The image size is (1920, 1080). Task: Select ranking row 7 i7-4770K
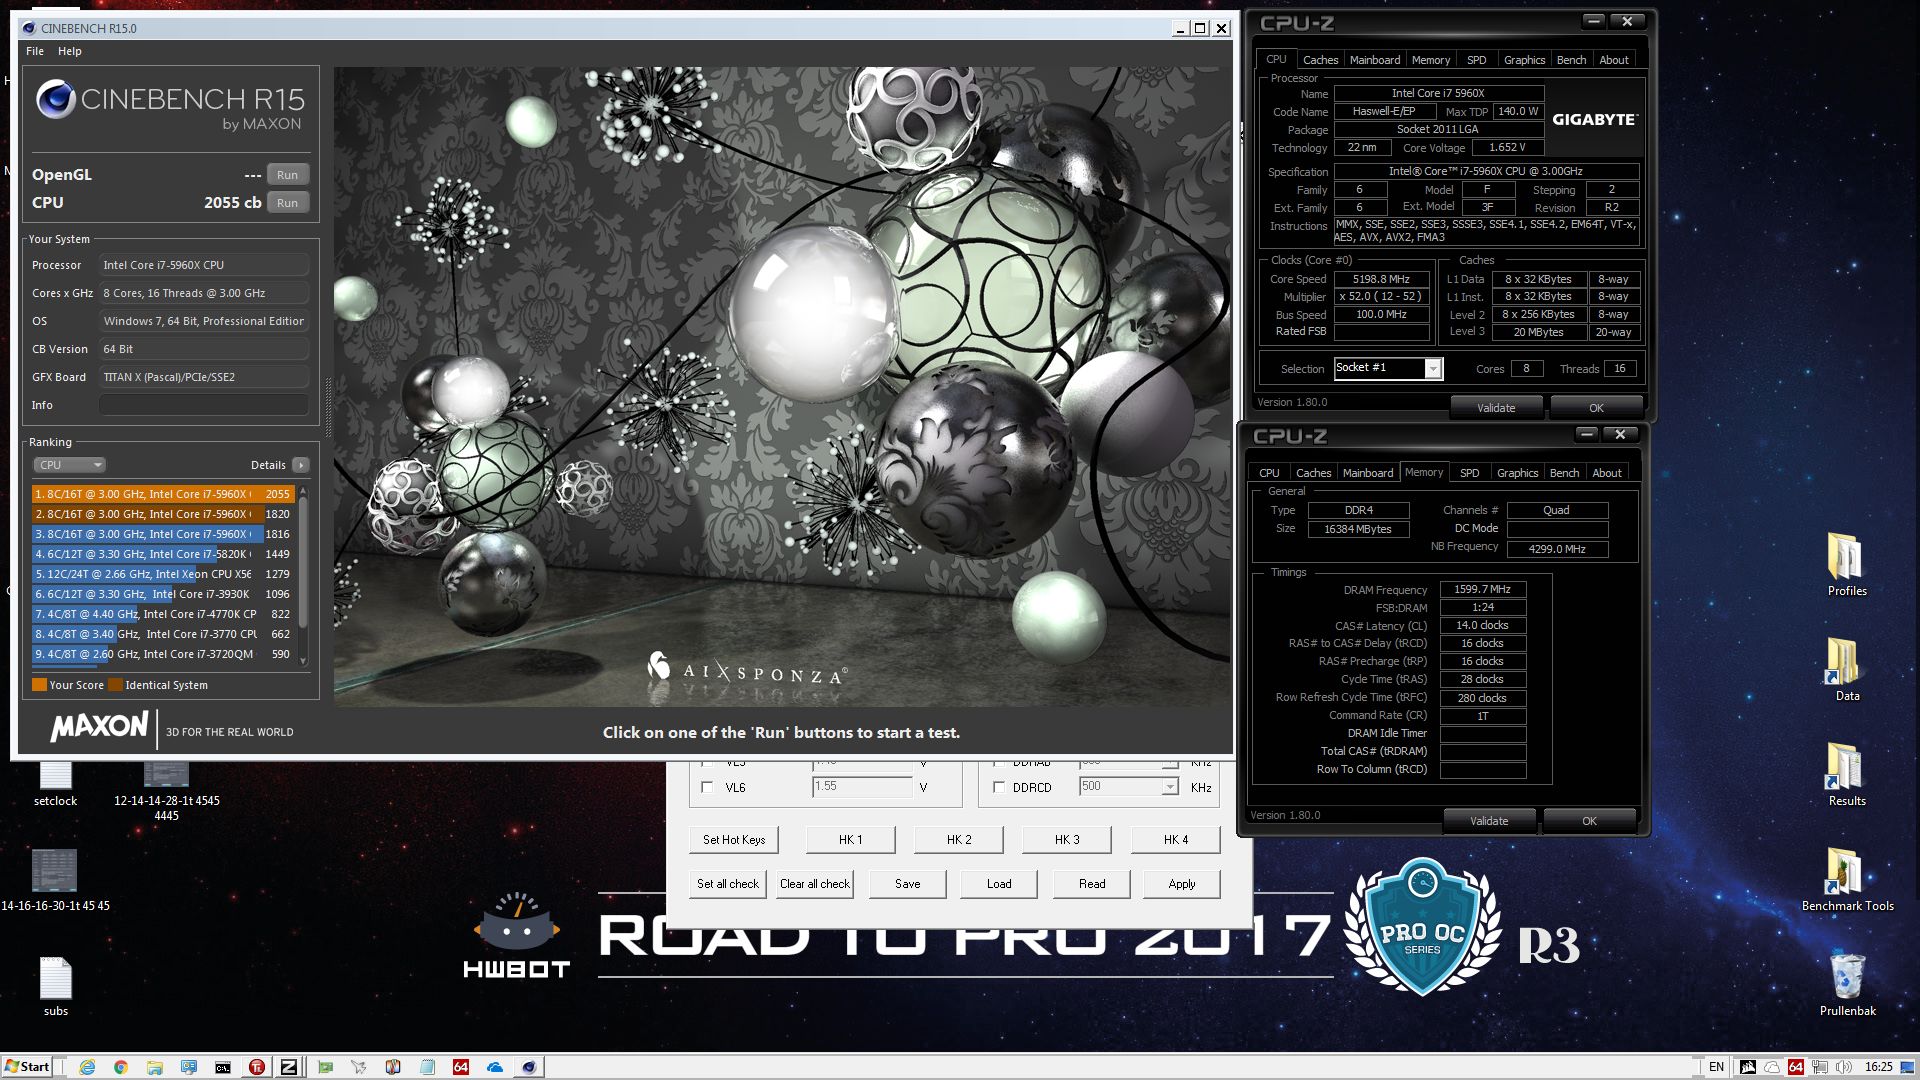(x=162, y=614)
